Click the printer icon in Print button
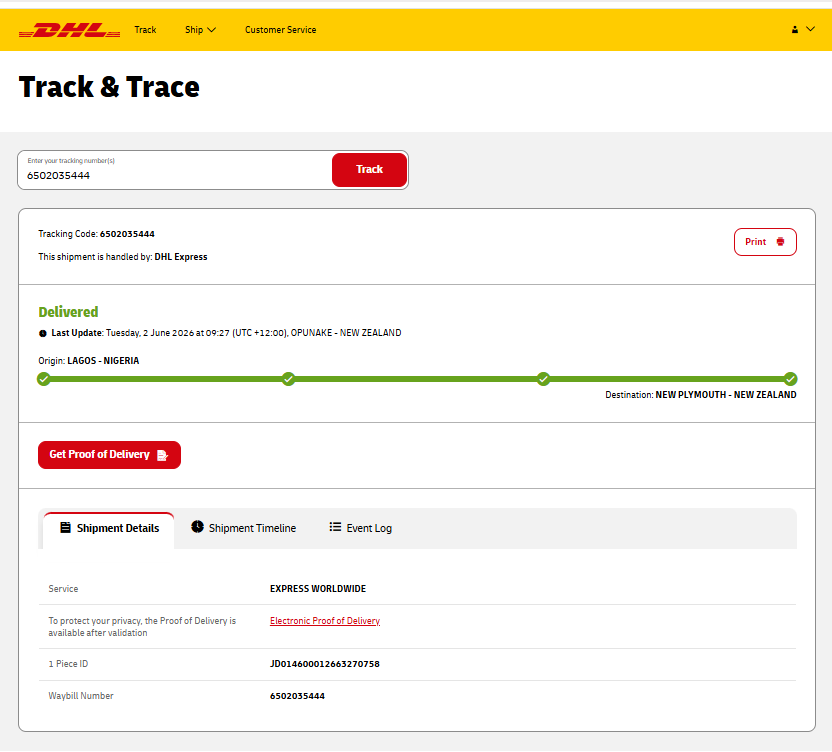Image resolution: width=832 pixels, height=752 pixels. pyautogui.click(x=781, y=242)
